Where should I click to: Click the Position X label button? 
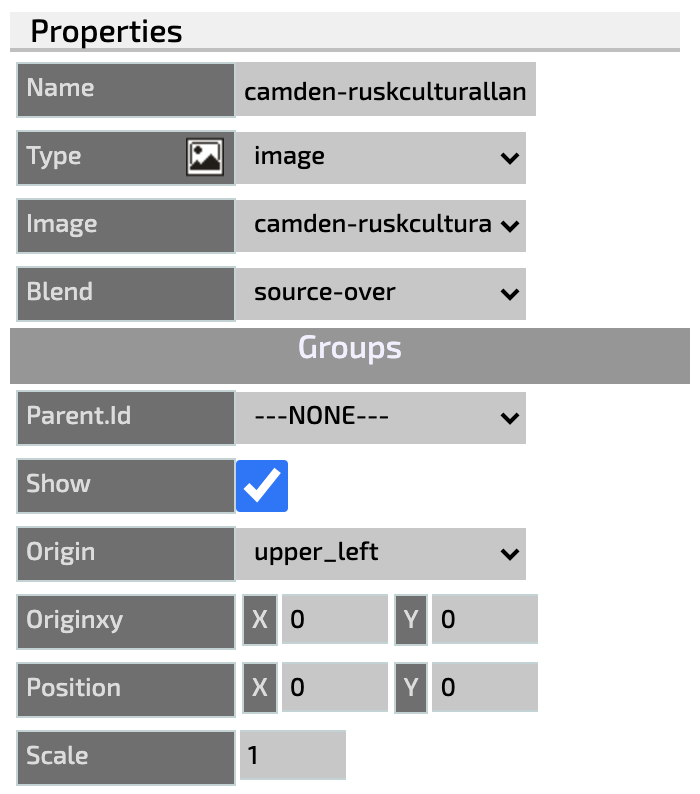pyautogui.click(x=260, y=687)
